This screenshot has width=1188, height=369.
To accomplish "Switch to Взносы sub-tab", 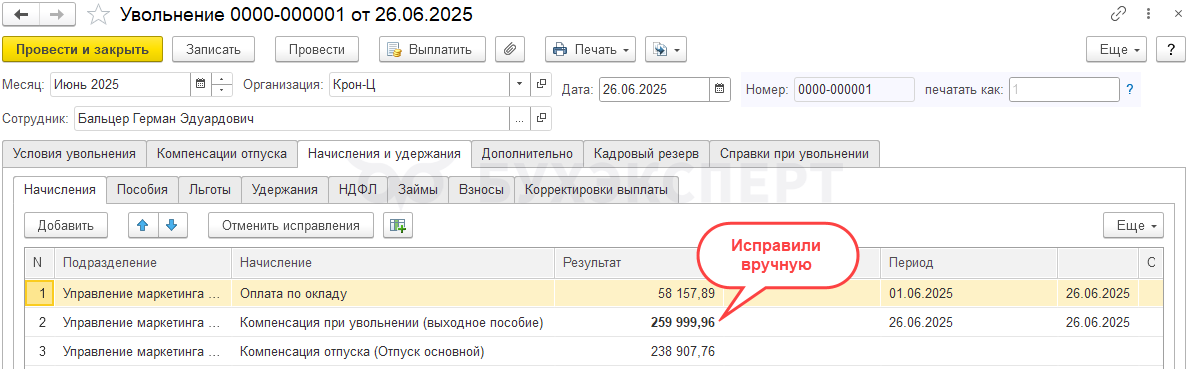I will point(481,189).
